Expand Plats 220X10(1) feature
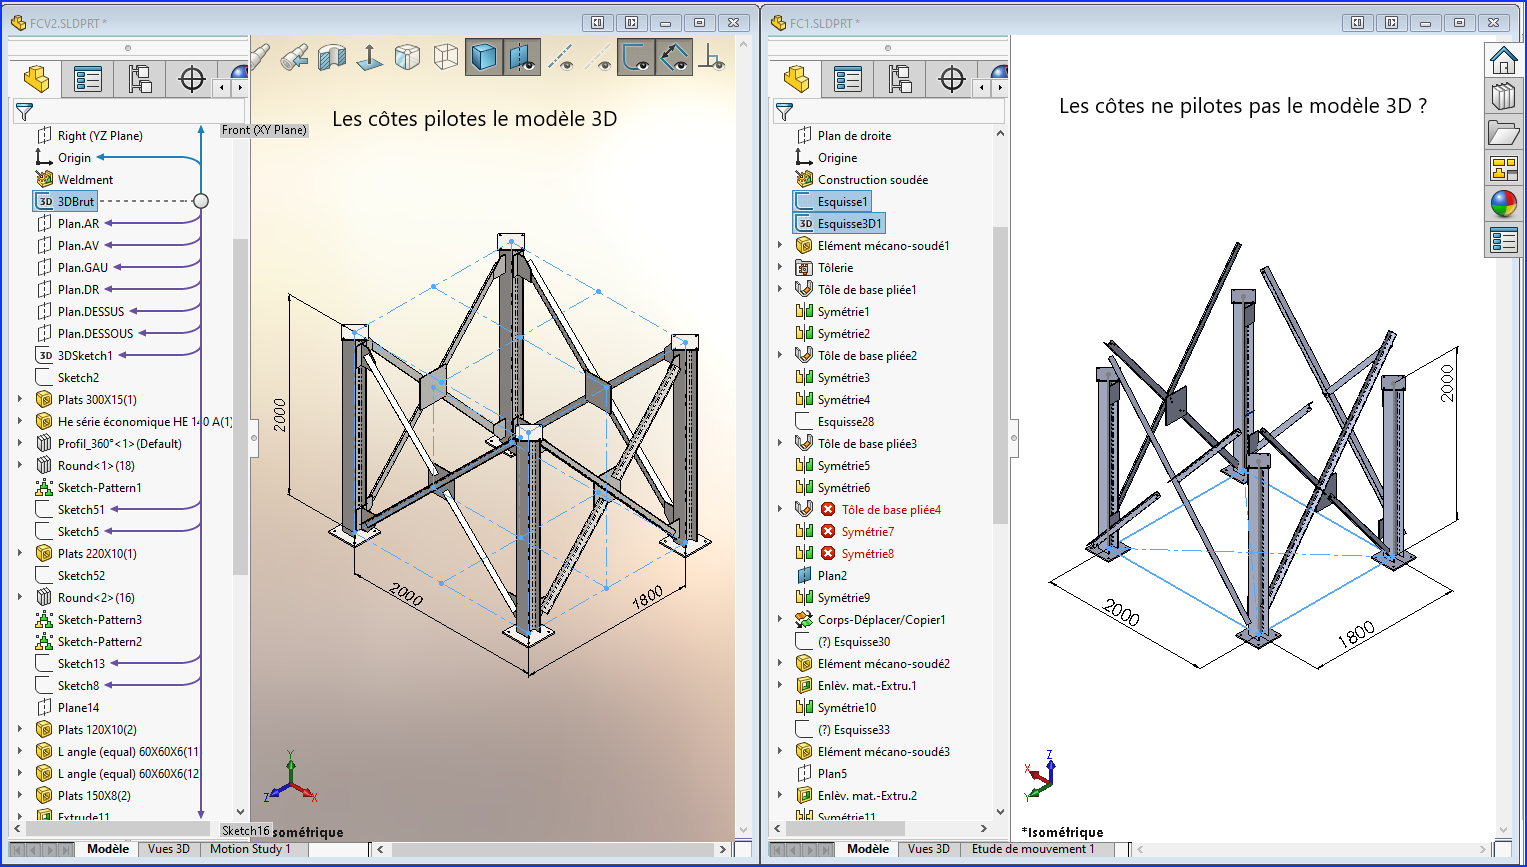The width and height of the screenshot is (1527, 867). (x=20, y=553)
